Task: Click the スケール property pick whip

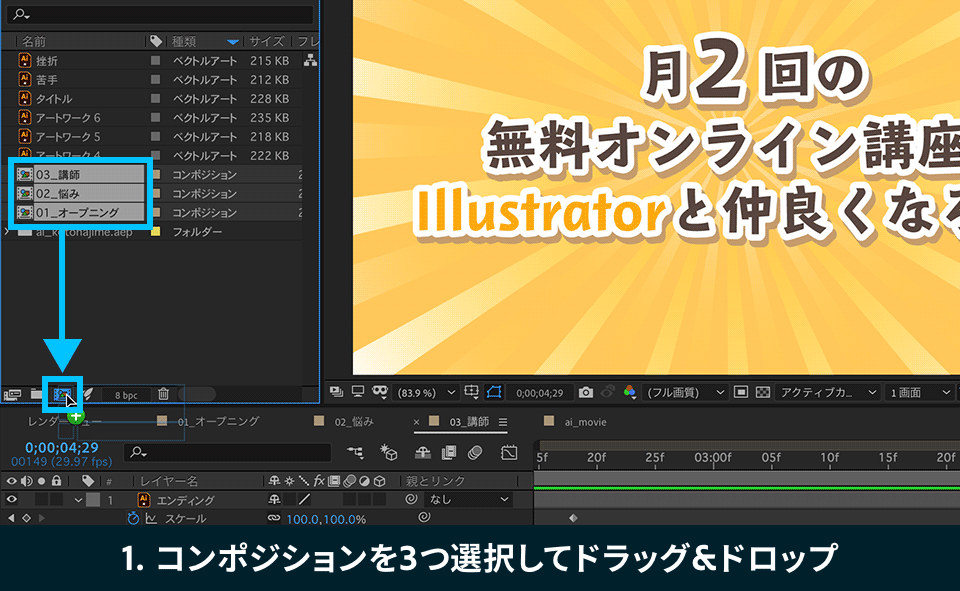Action: 424,518
